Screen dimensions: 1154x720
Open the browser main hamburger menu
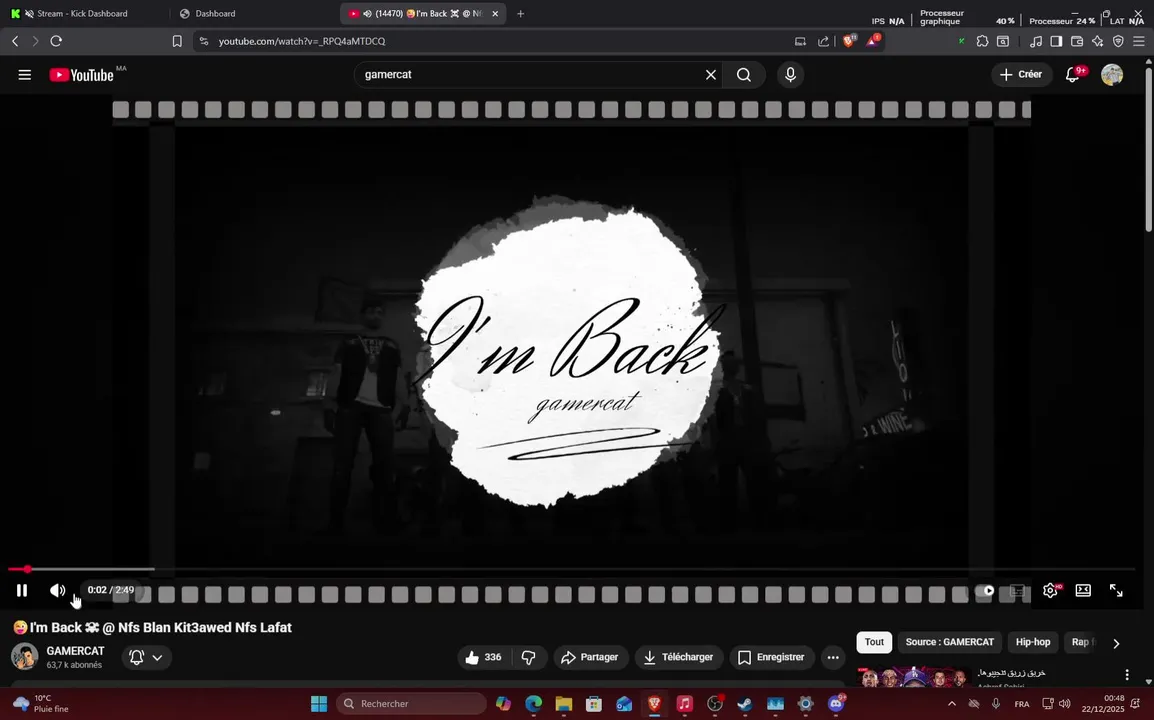1139,41
